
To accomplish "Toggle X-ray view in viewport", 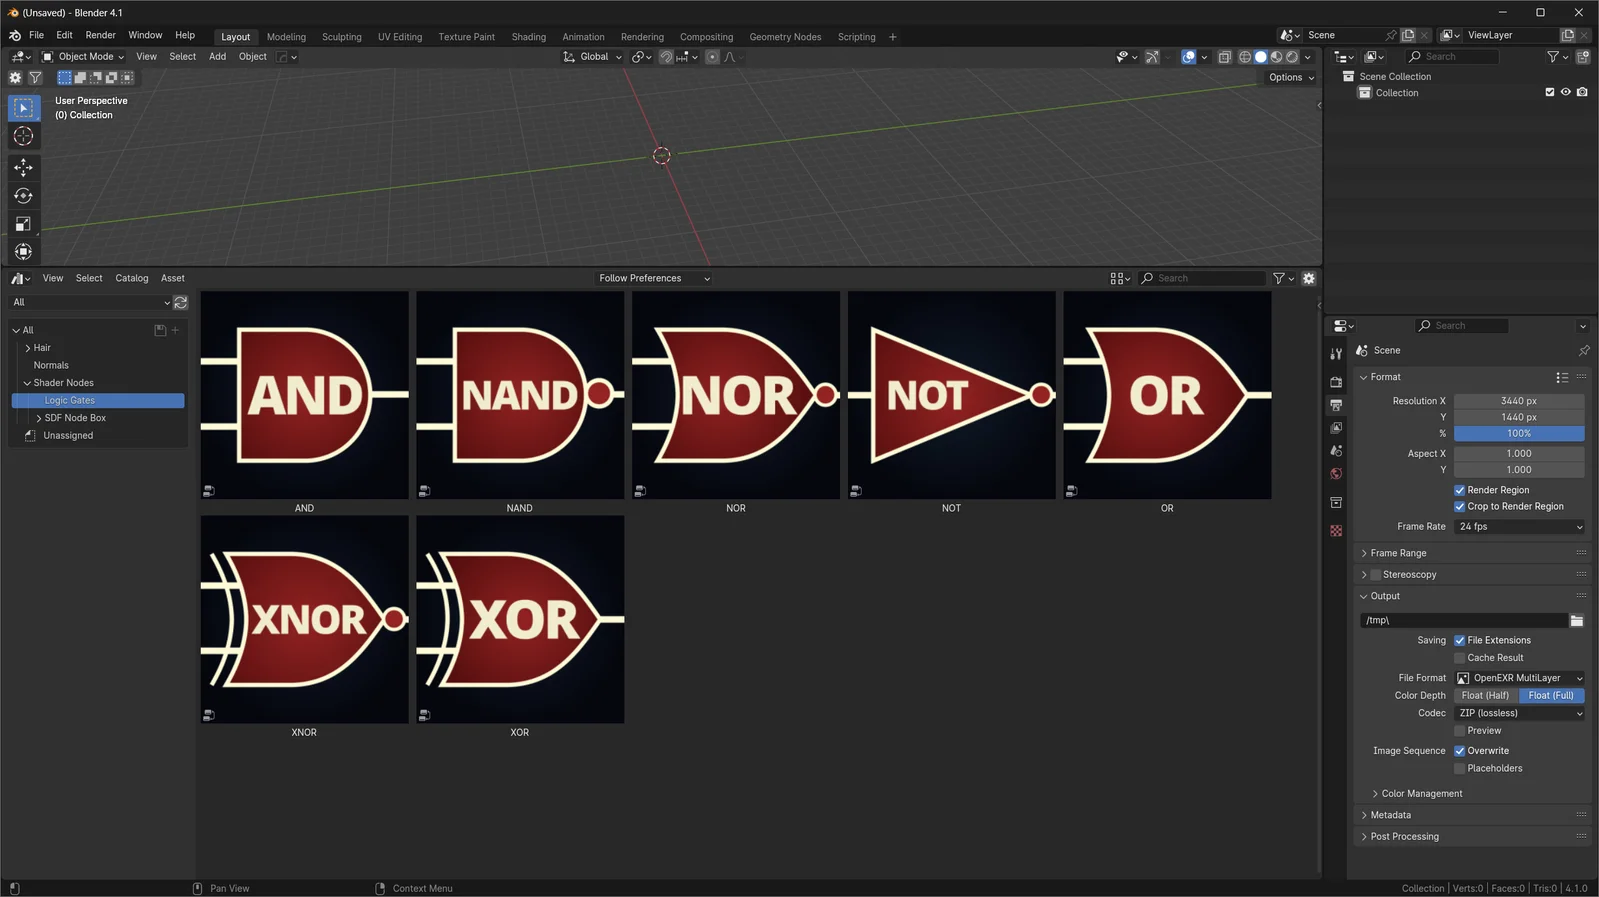I will tap(1224, 57).
